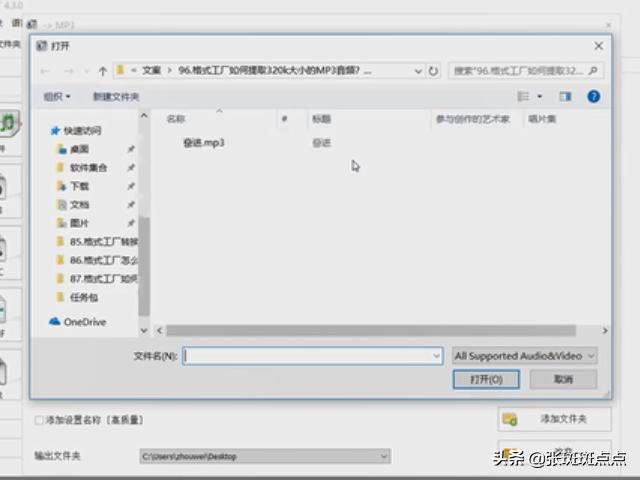Open the 文件名 history dropdown arrow
Viewport: 640px width, 480px height.
coord(436,355)
